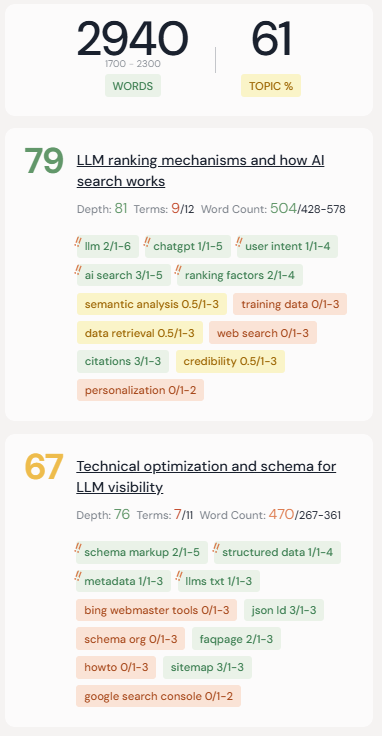Open the Technical optimization and schema link
Image resolution: width=382 pixels, height=736 pixels.
pos(206,476)
